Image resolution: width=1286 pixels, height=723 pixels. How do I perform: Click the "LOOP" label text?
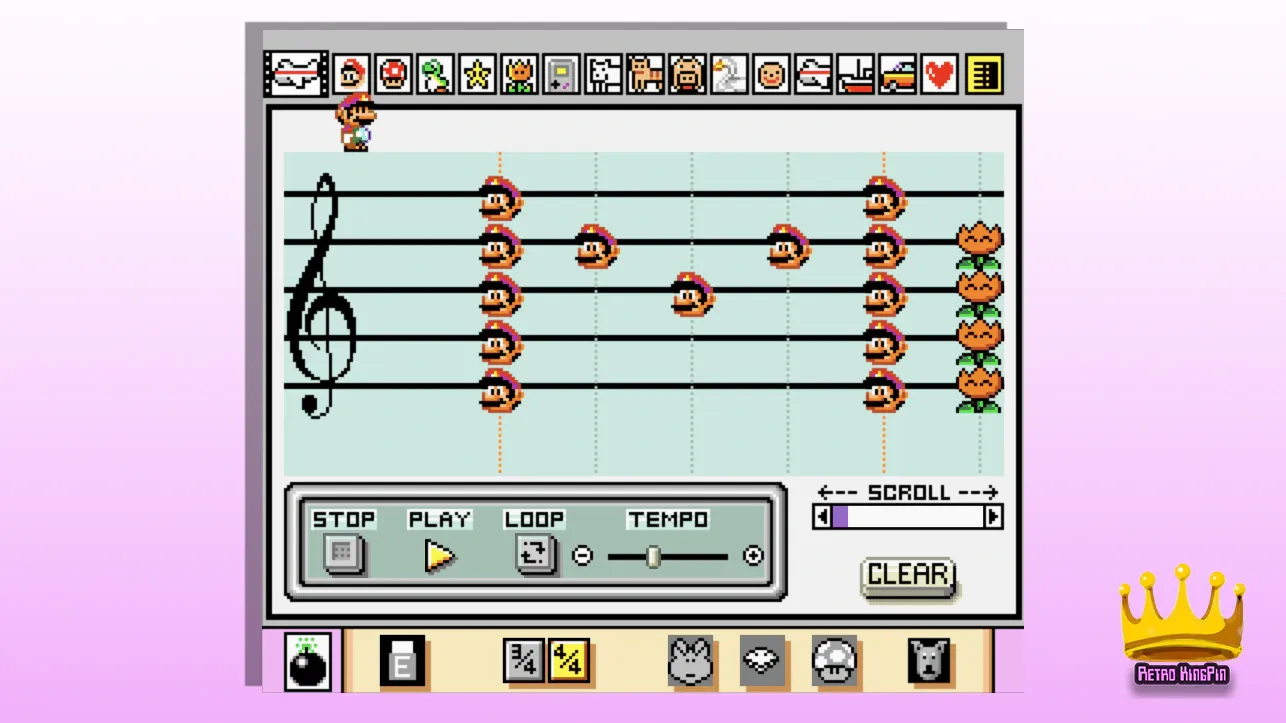(x=535, y=519)
